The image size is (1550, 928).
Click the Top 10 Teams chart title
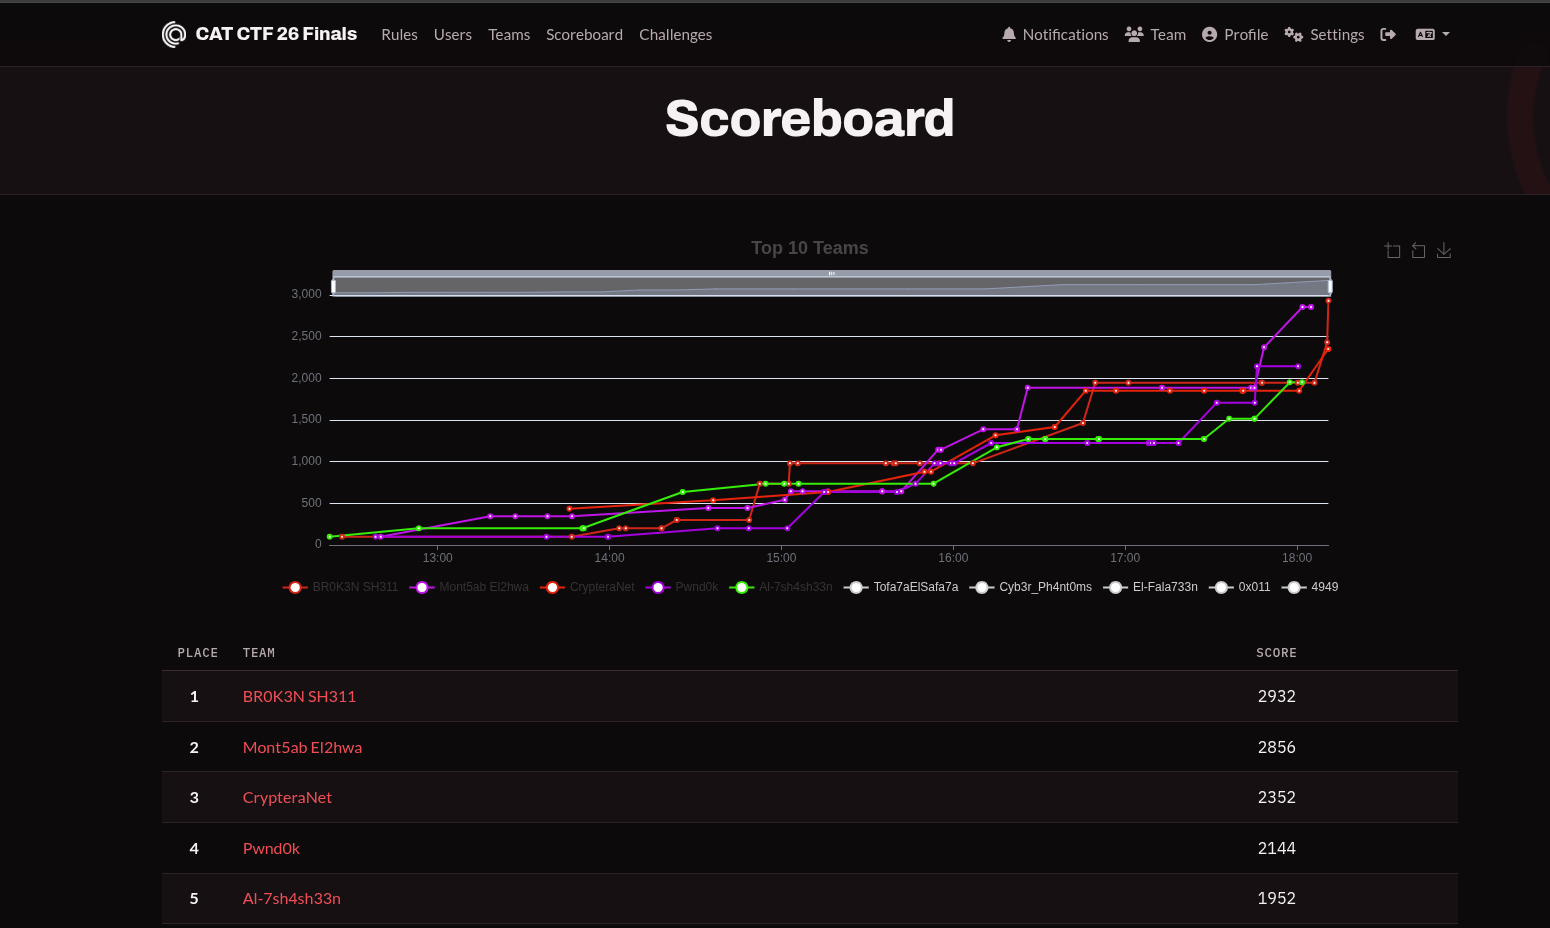point(810,248)
